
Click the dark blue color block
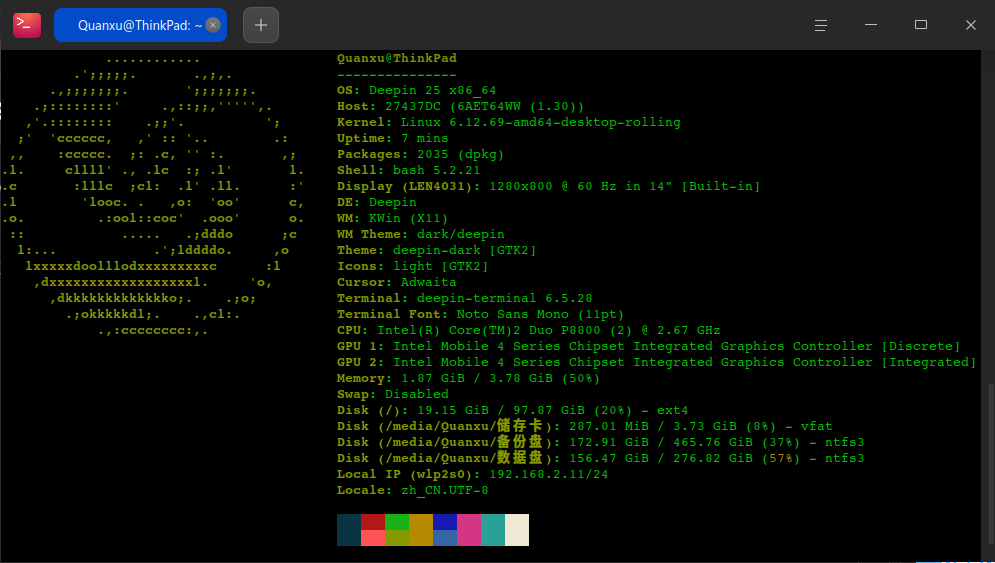pos(445,522)
